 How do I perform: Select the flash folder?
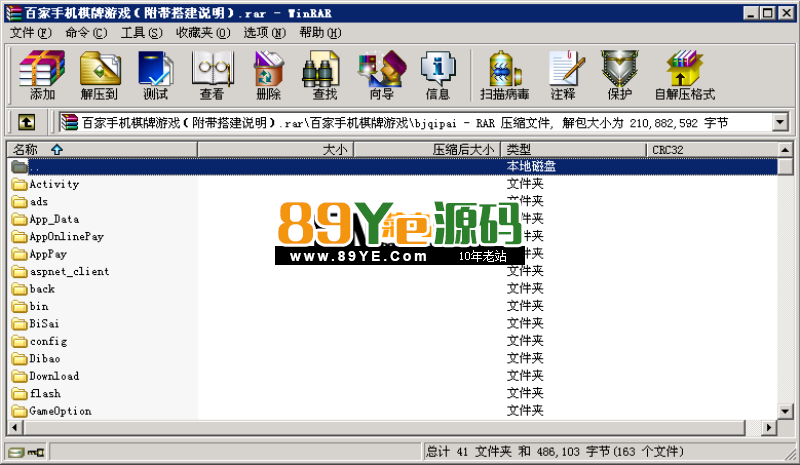(36, 394)
